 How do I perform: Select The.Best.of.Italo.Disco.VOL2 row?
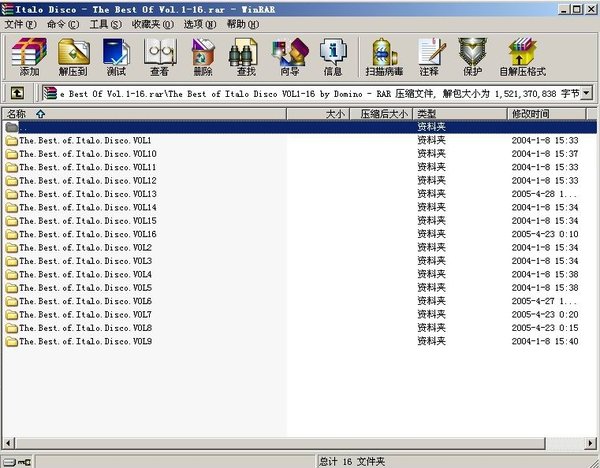pos(300,248)
